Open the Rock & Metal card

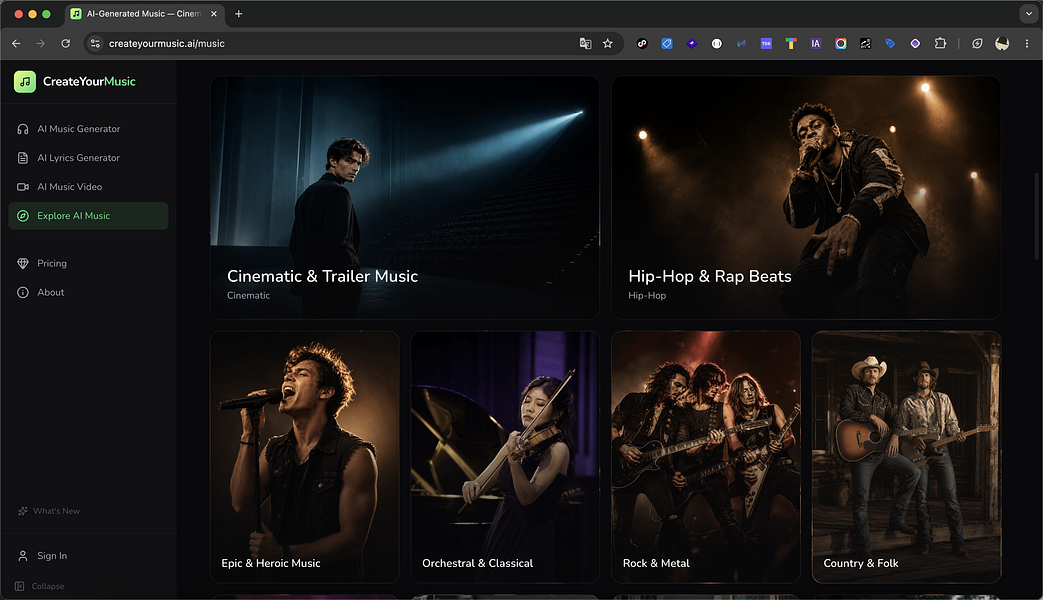pyautogui.click(x=706, y=457)
